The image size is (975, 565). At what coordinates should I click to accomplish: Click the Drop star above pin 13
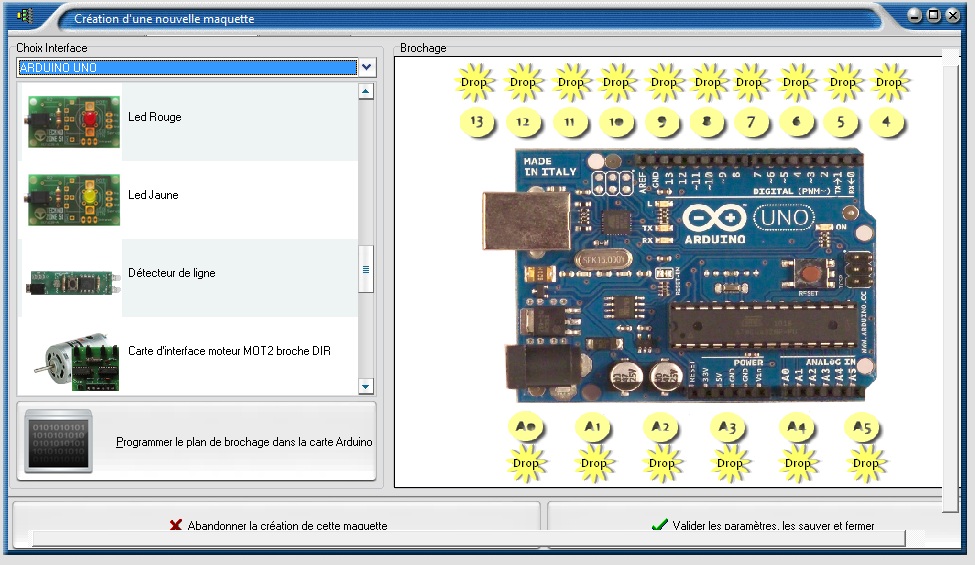[x=474, y=83]
